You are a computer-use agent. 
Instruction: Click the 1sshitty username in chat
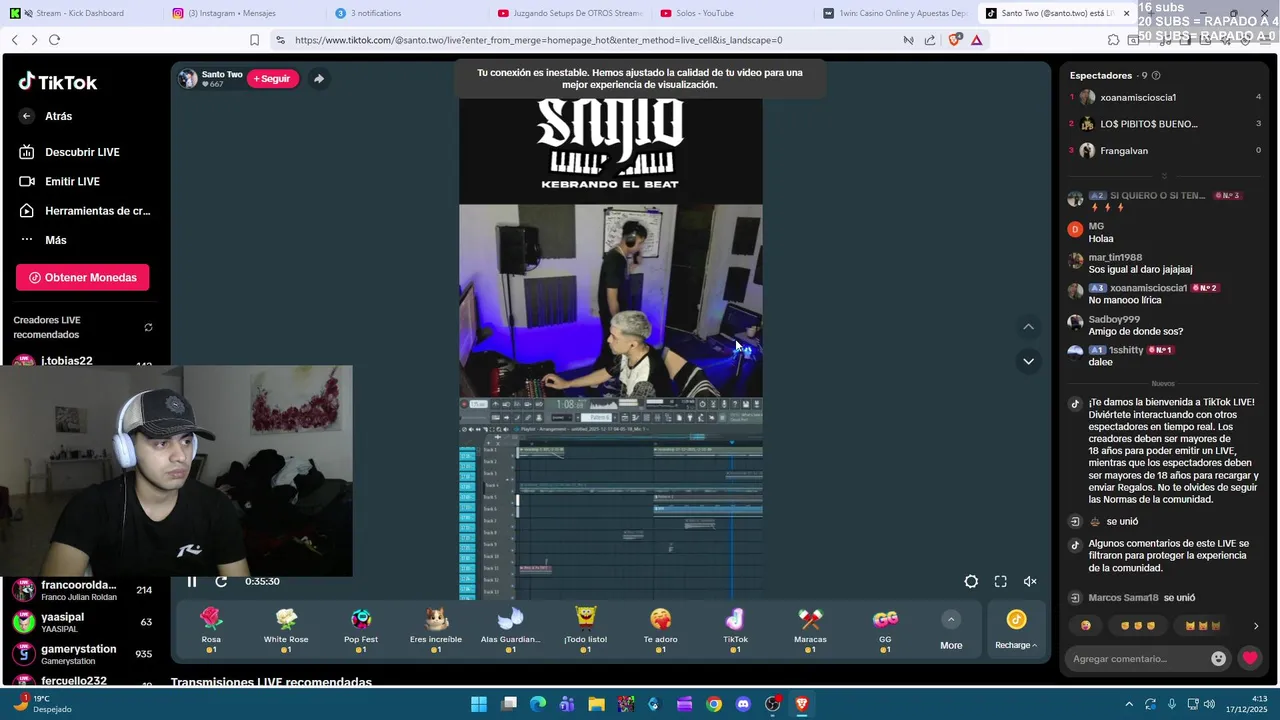(x=1126, y=350)
